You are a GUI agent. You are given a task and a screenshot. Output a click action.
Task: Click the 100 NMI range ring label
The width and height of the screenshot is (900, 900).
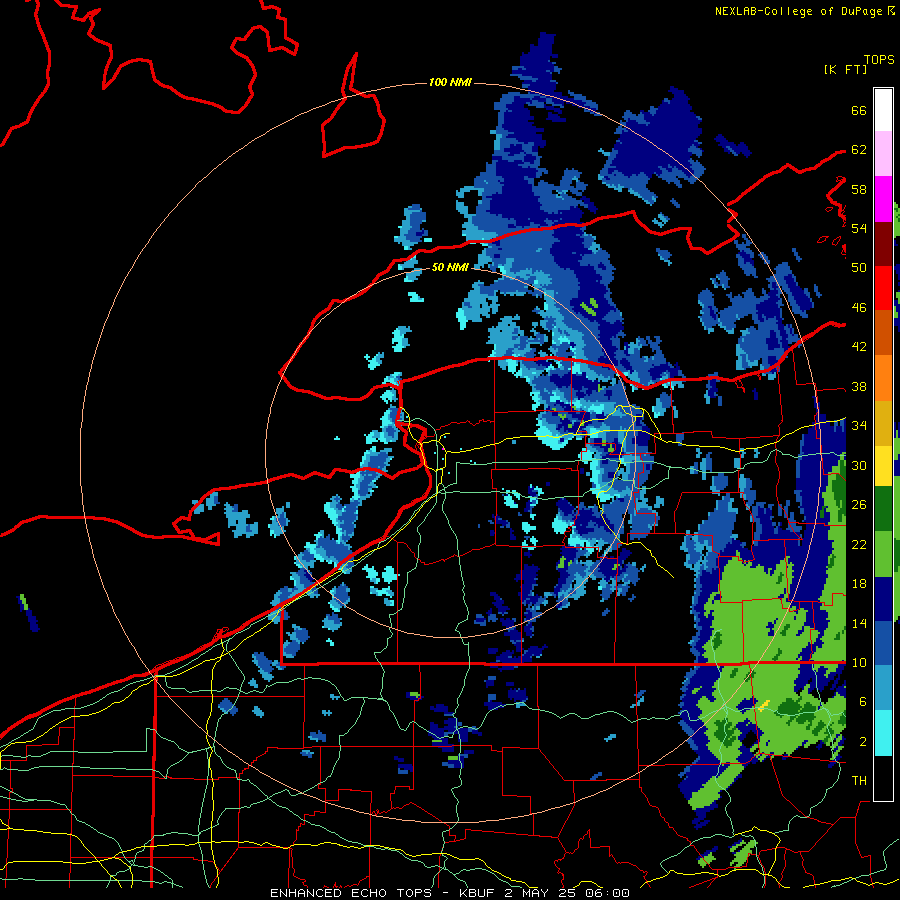pos(450,83)
